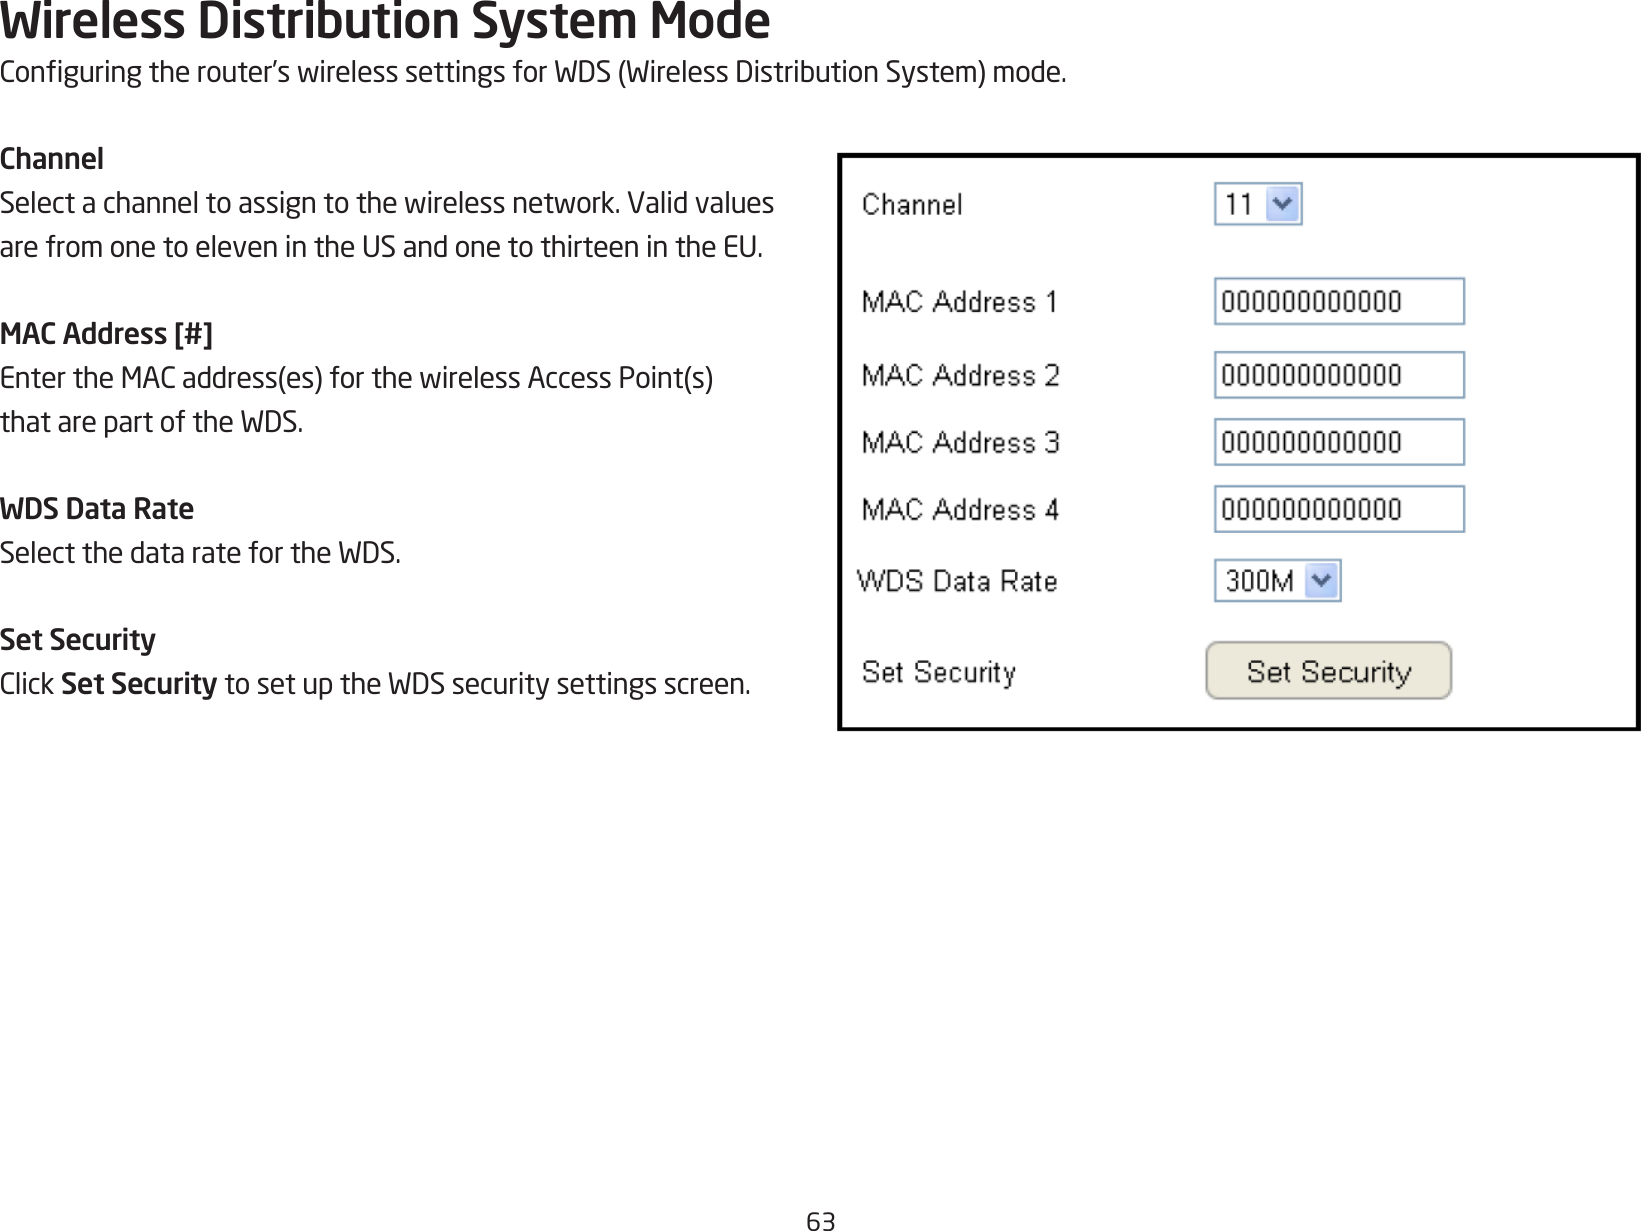
Task: Select the 'Wireless Distribution System Mode' heading
Action: (x=385, y=21)
